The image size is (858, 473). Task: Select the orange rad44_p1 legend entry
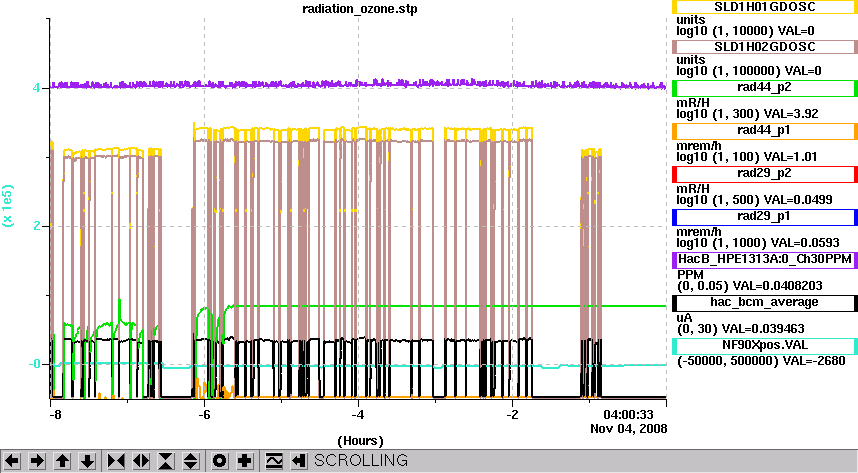pos(764,131)
